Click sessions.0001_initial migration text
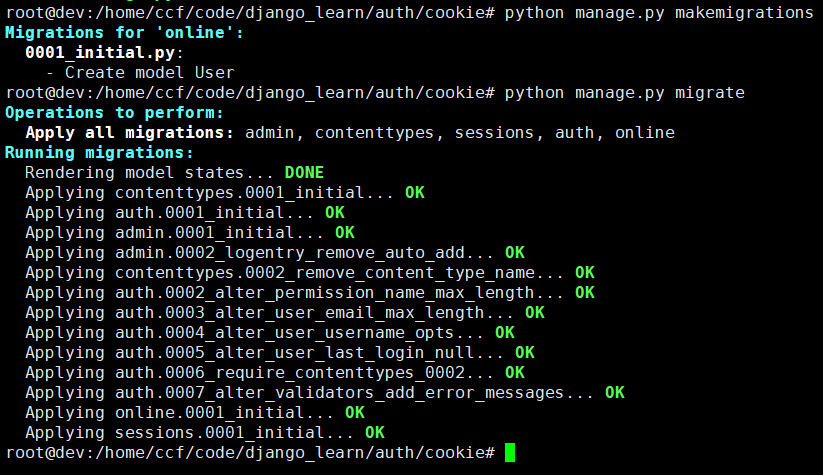This screenshot has height=475, width=823. [219, 432]
